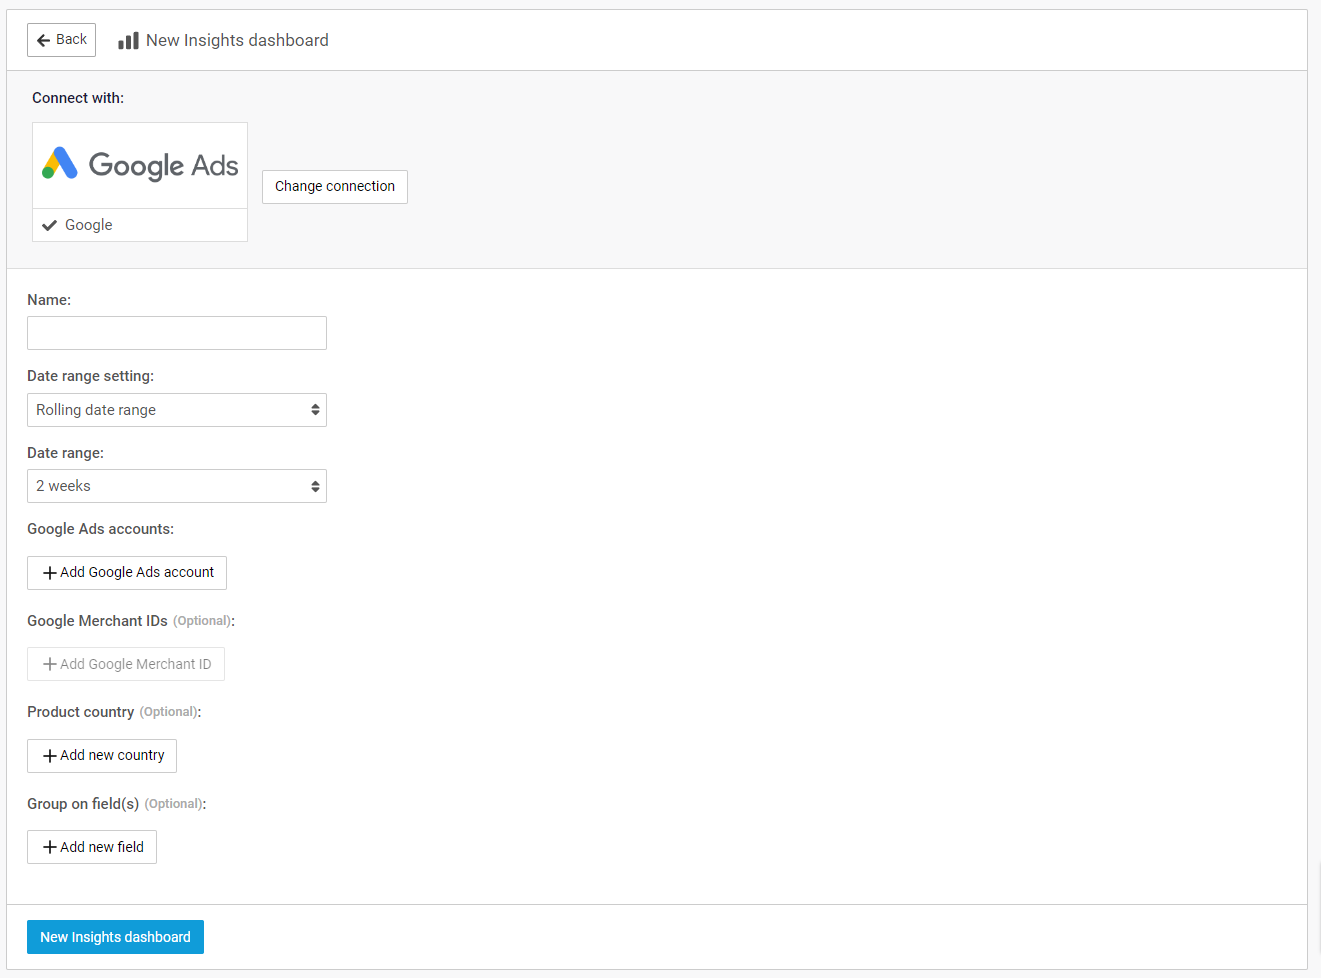Click the 'Google Merchant IDs' label
1321x978 pixels.
(97, 621)
